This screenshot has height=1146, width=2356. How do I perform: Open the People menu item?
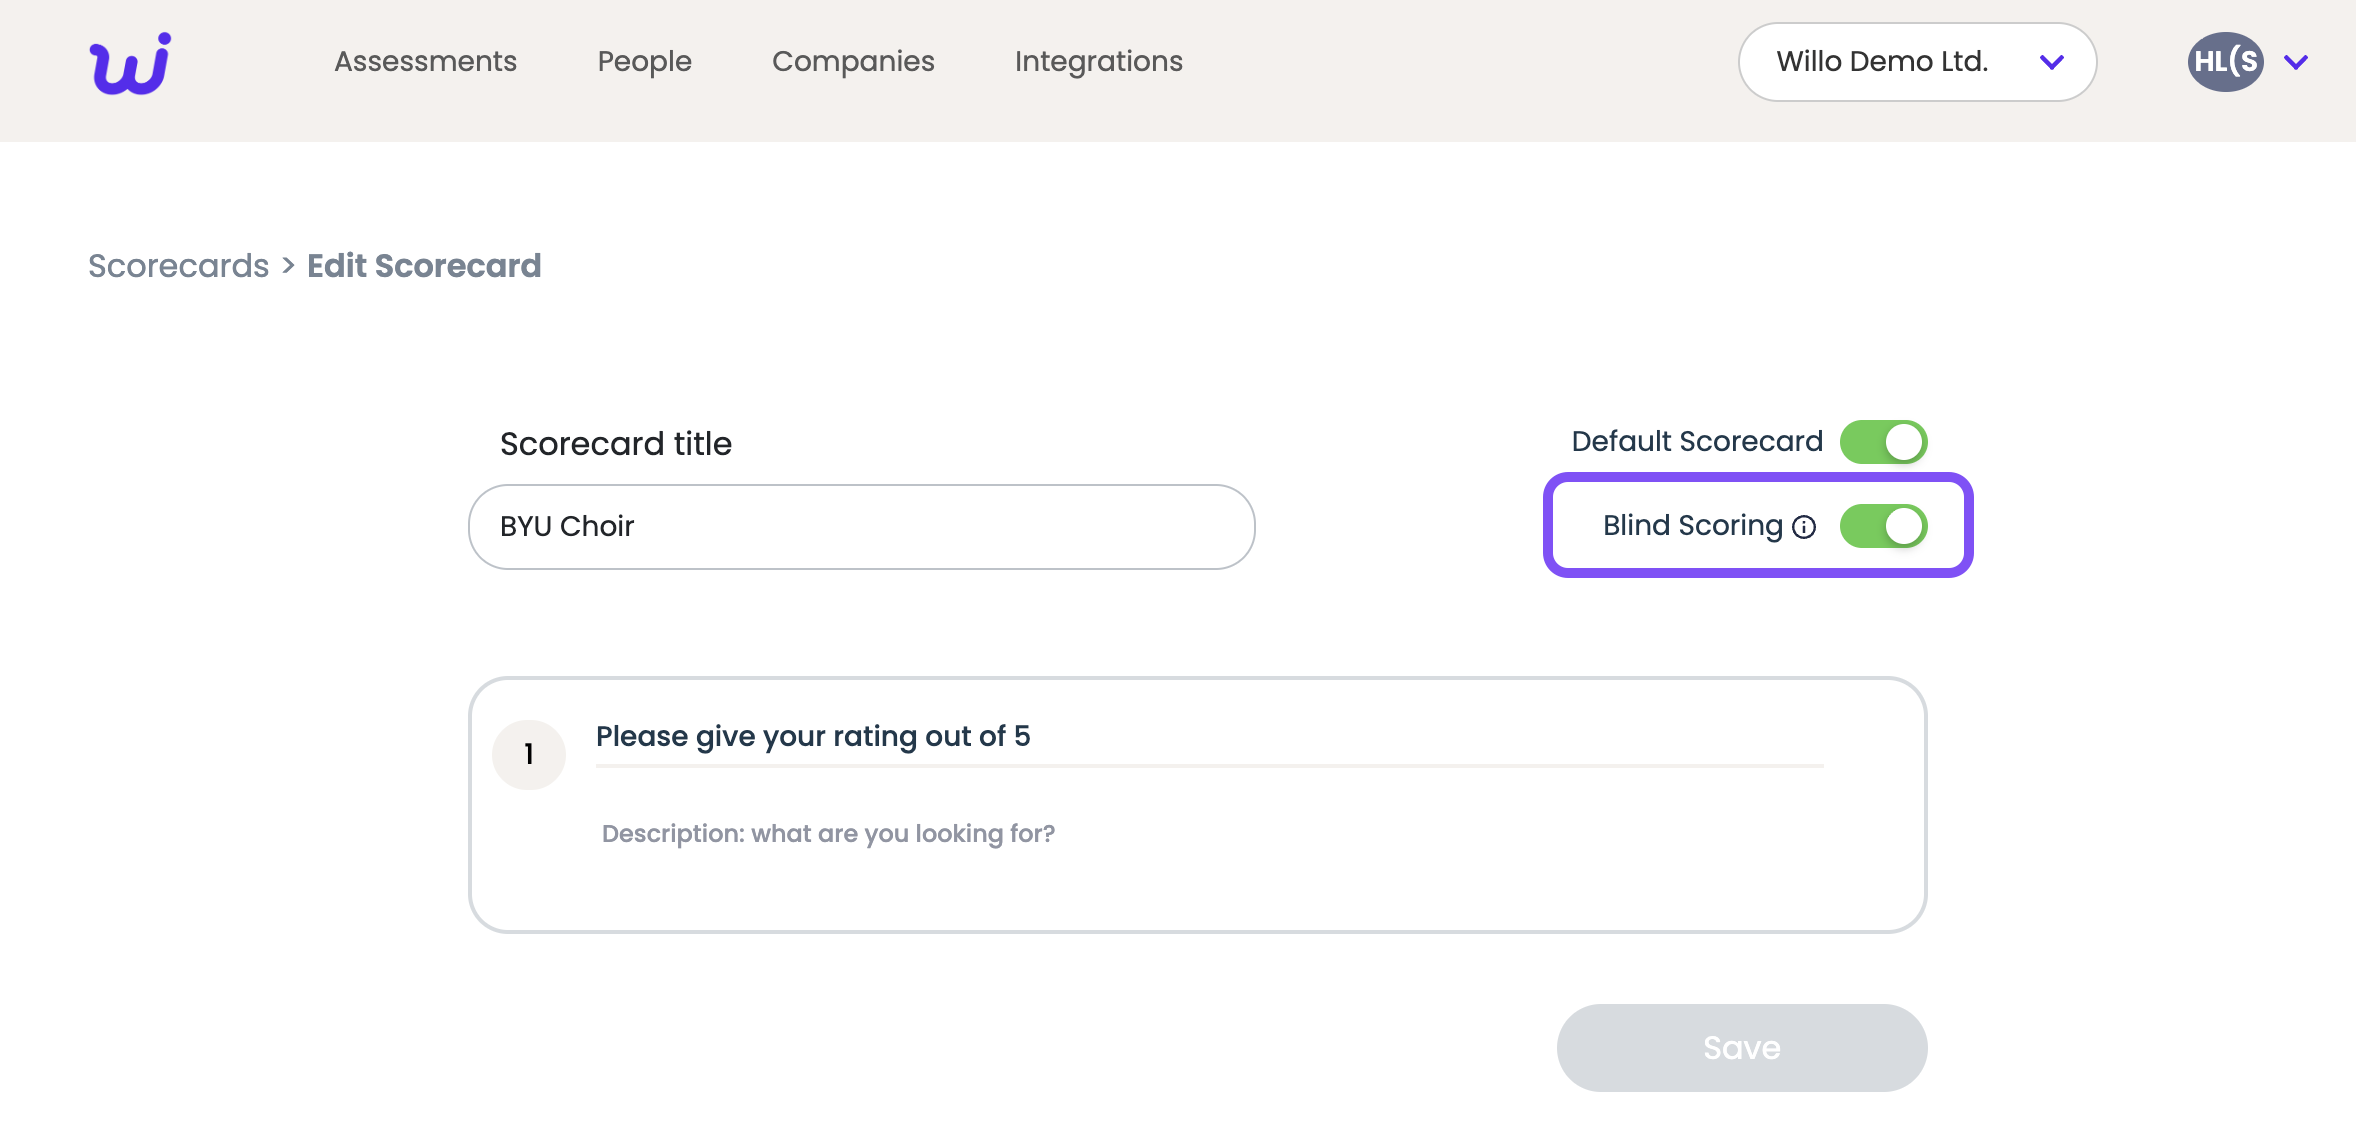pyautogui.click(x=644, y=62)
